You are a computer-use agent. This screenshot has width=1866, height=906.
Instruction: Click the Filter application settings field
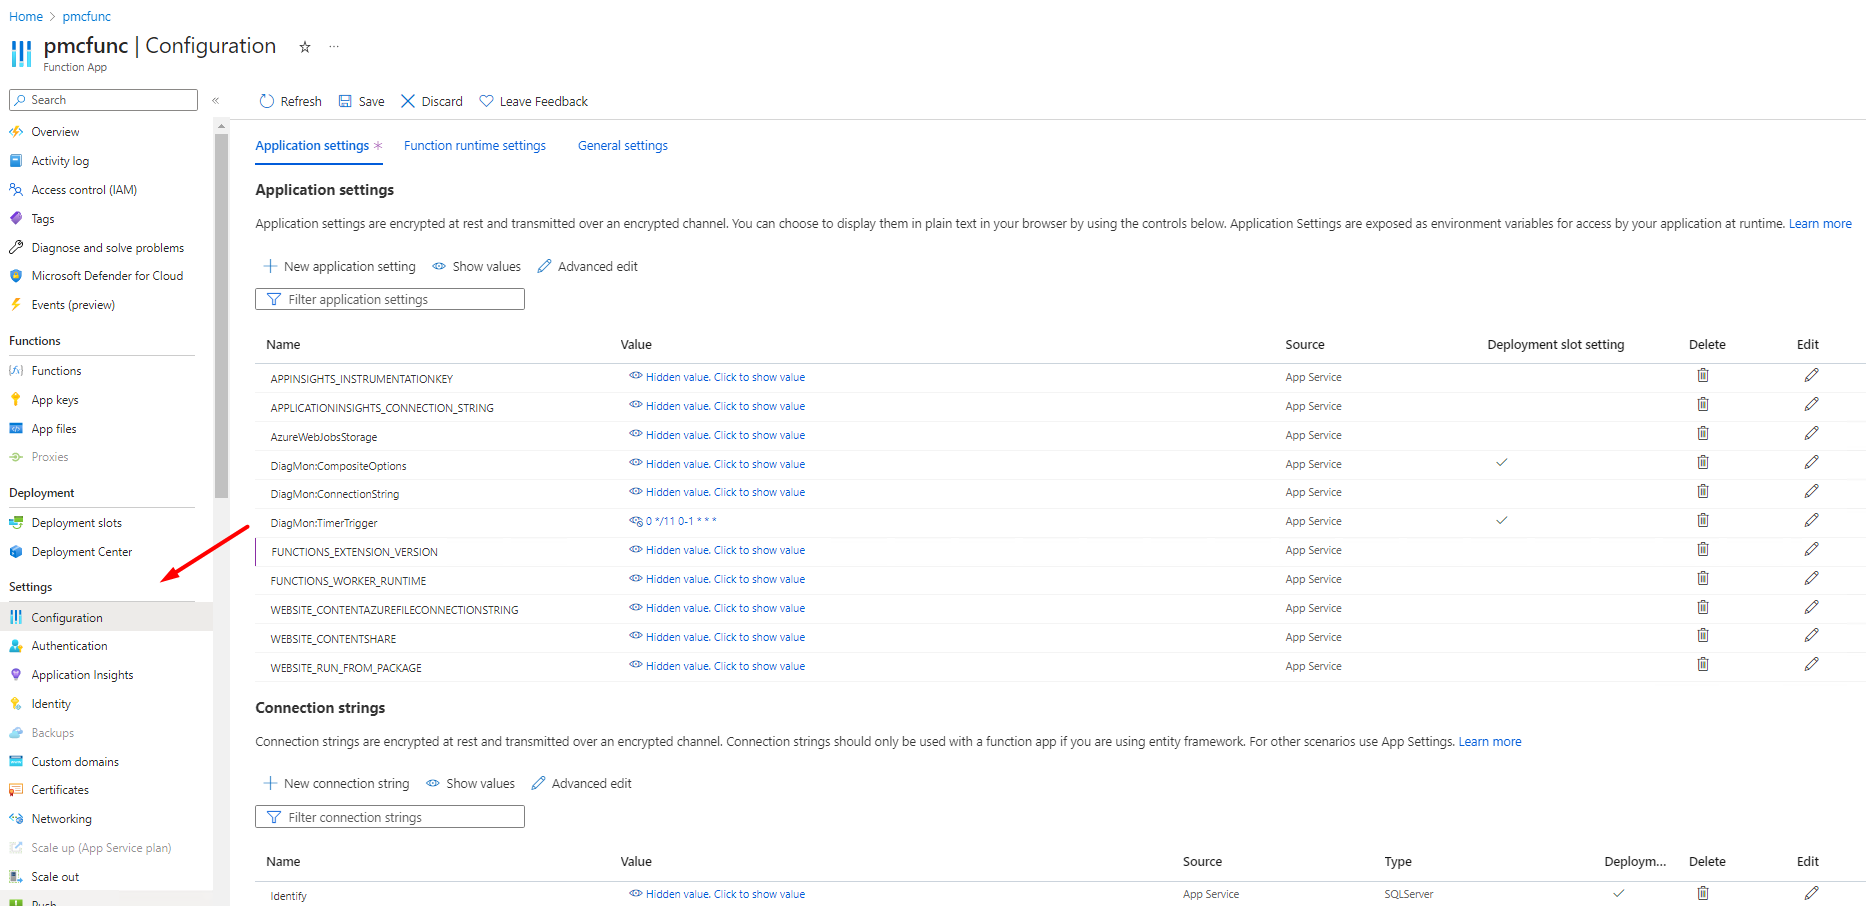coord(390,299)
